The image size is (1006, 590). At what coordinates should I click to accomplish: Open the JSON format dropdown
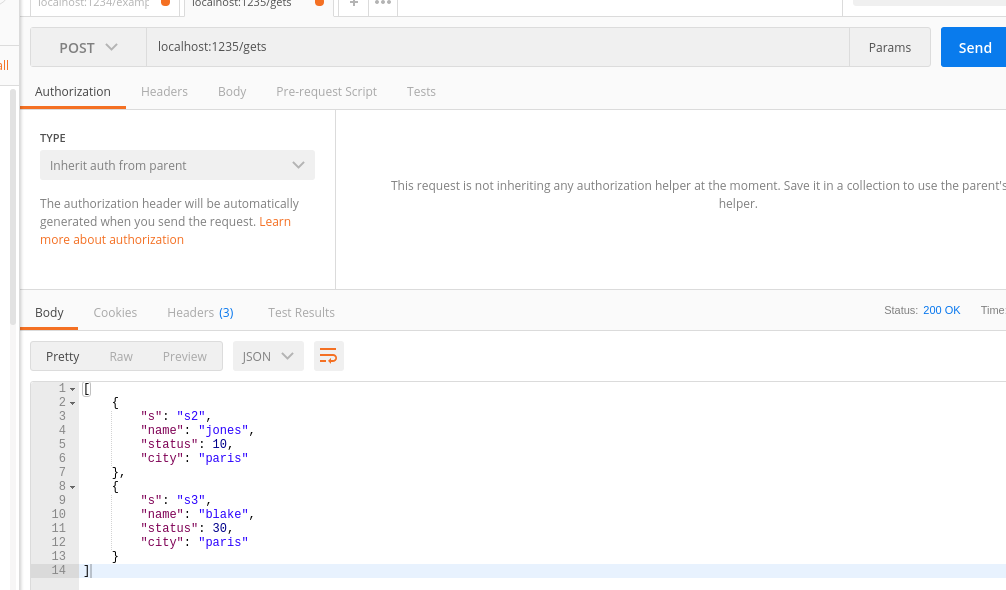(268, 356)
